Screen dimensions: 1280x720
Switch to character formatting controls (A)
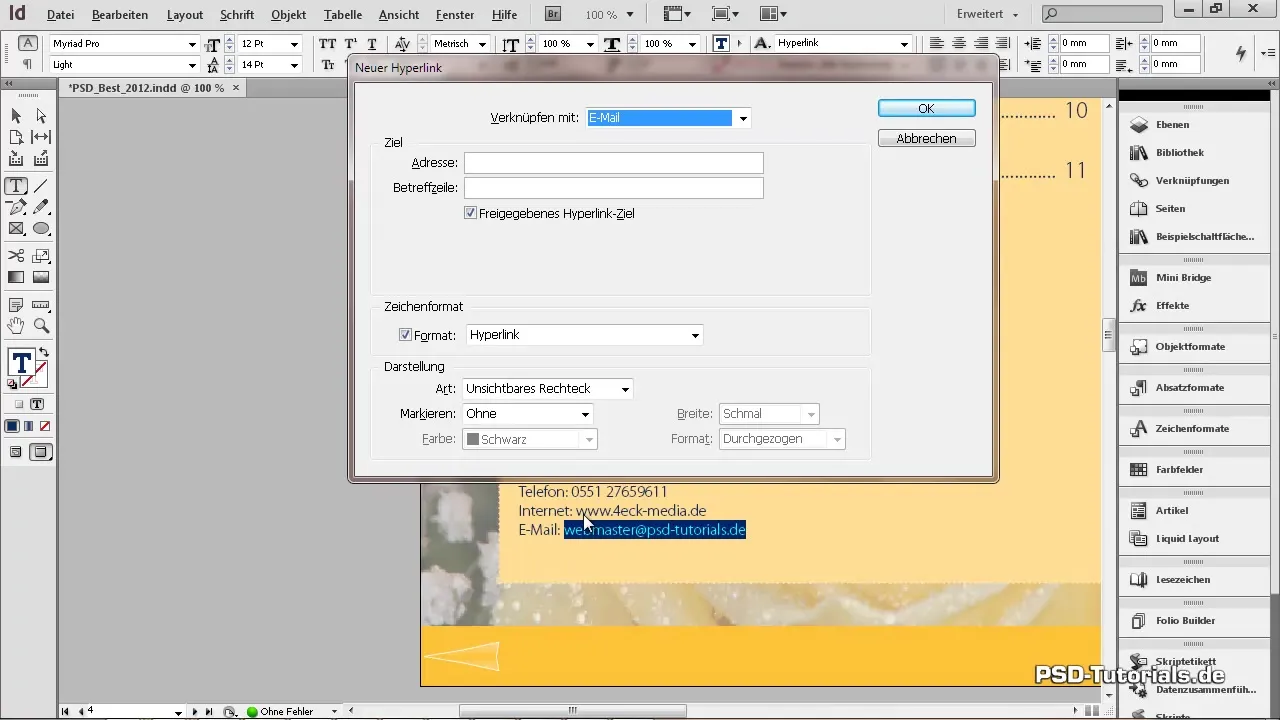point(28,43)
